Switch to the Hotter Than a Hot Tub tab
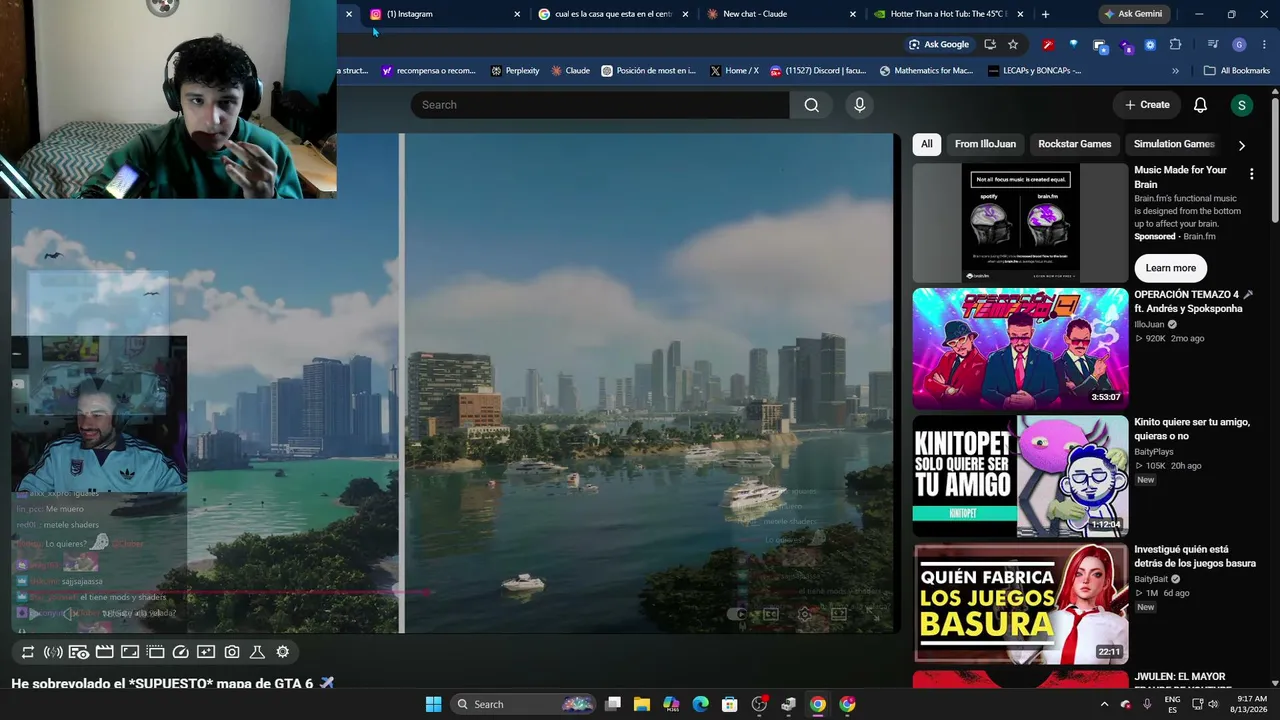This screenshot has height=720, width=1280. 950,14
